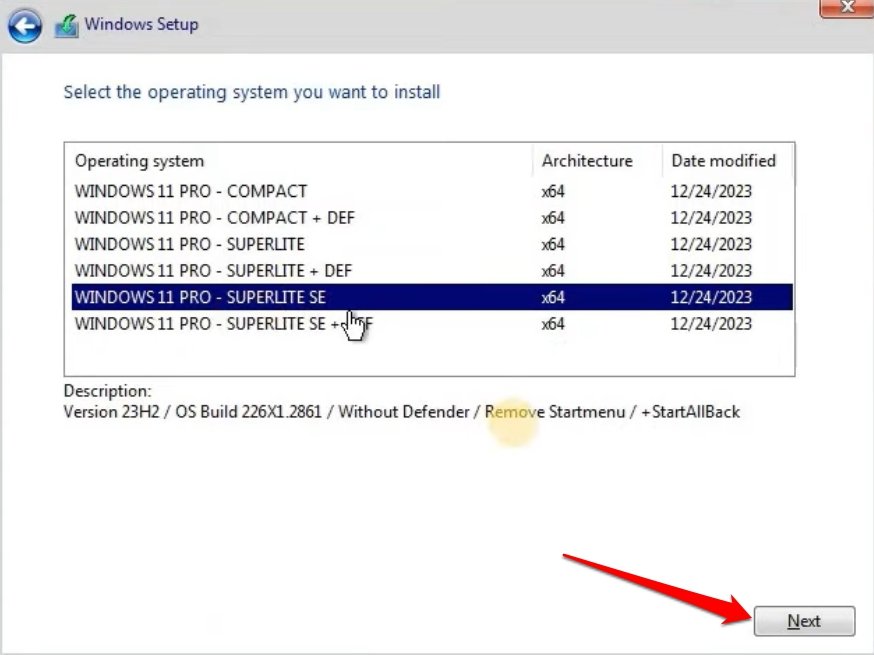Go back with the blue arrow button

(25, 26)
